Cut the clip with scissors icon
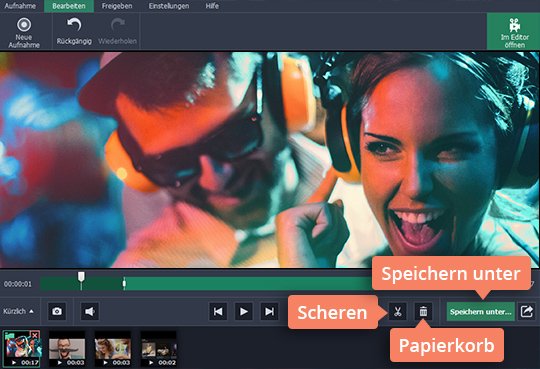This screenshot has width=540, height=369. point(398,311)
